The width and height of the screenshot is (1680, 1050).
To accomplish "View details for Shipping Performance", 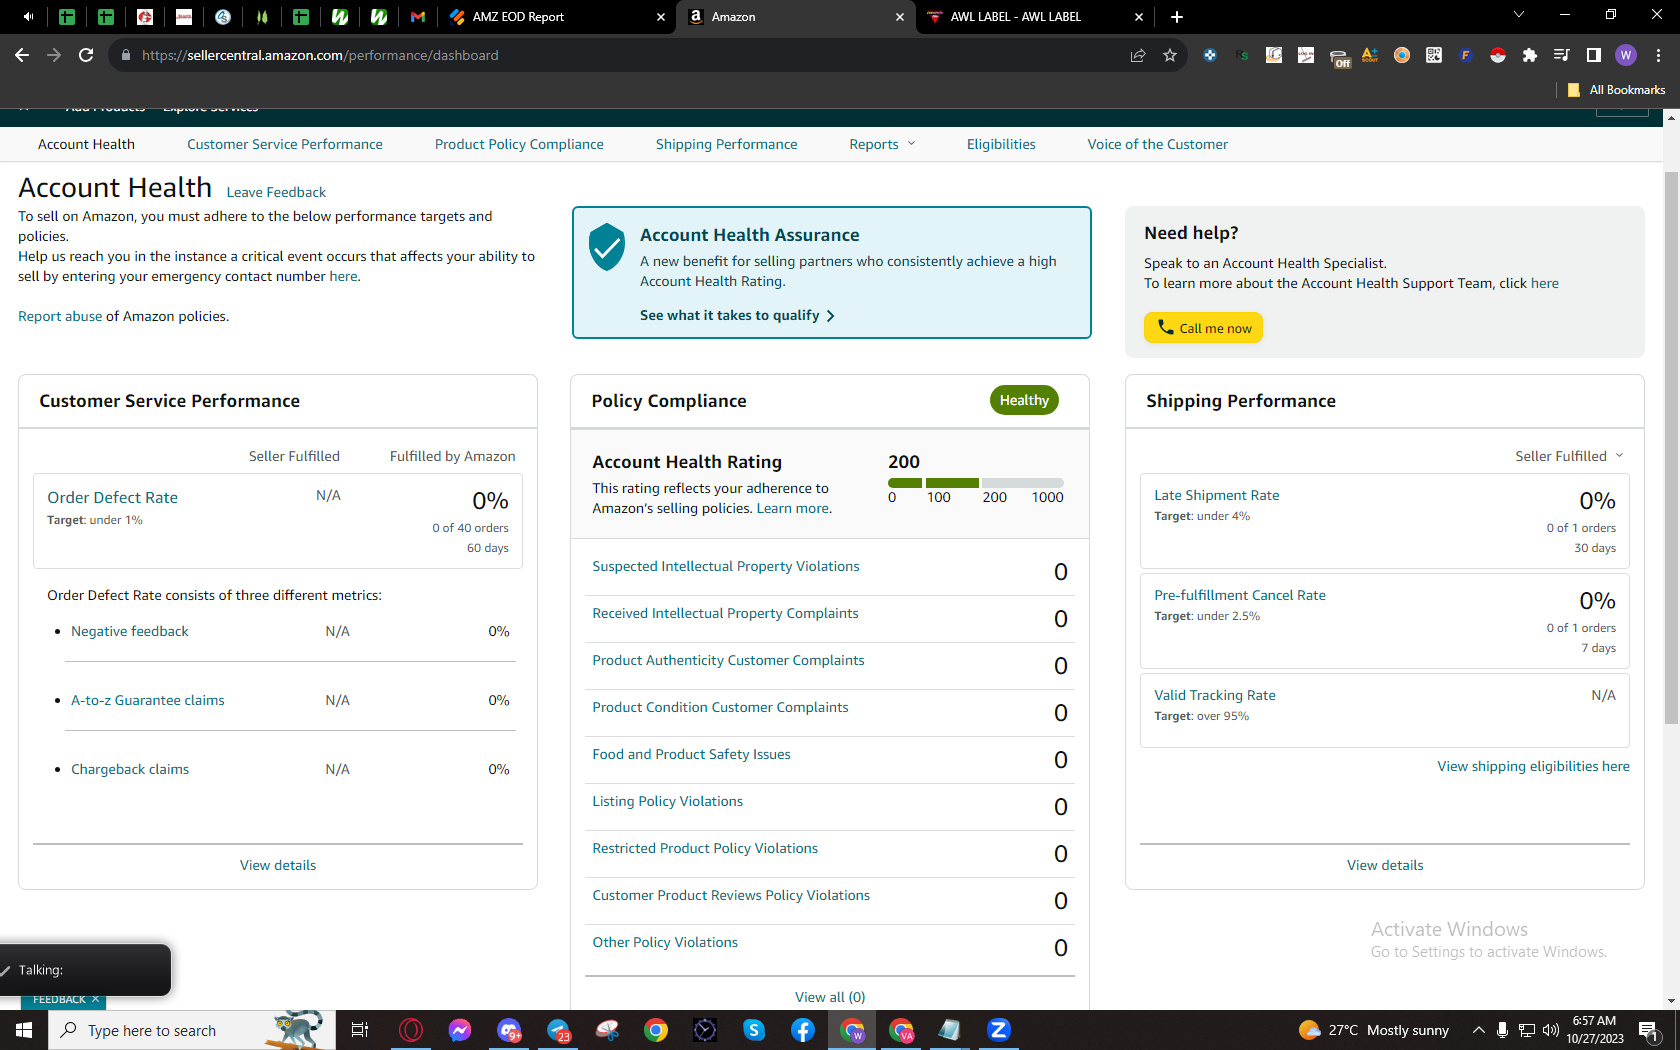I will point(1385,865).
